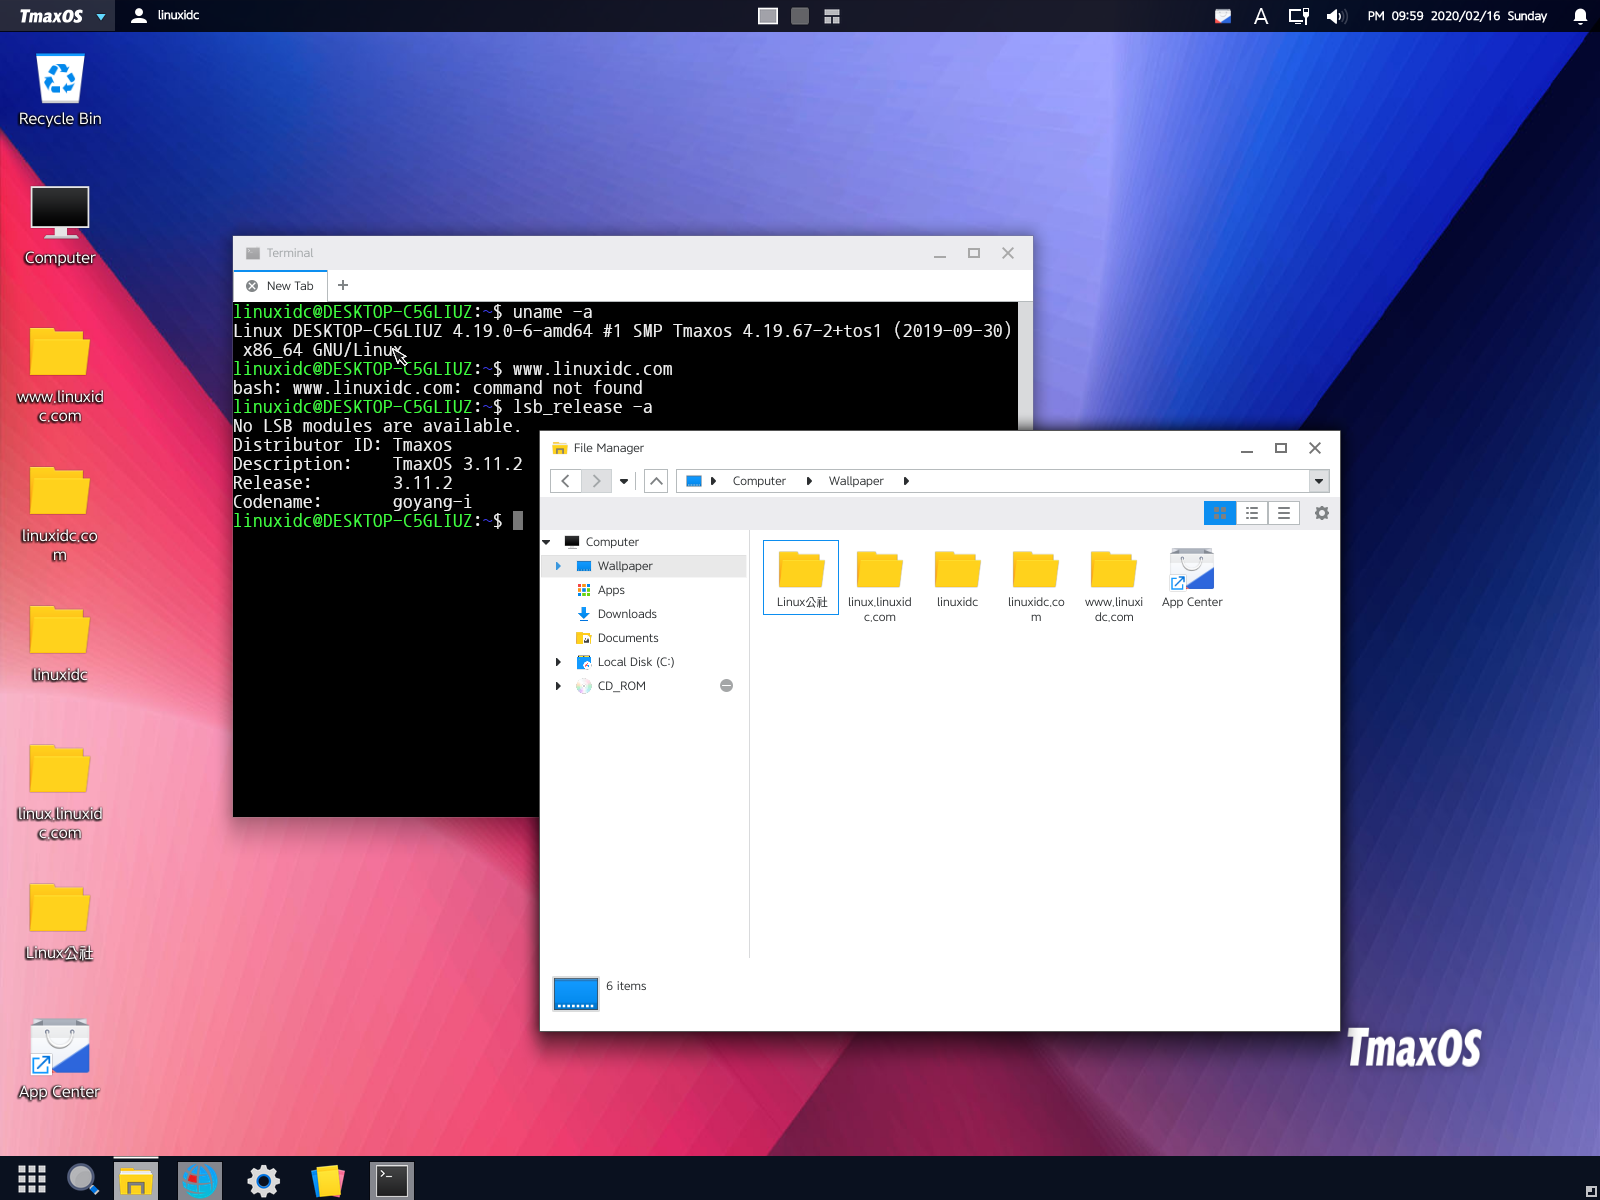Click the folder preview thumbnail in status area
The width and height of the screenshot is (1600, 1200).
coord(576,994)
